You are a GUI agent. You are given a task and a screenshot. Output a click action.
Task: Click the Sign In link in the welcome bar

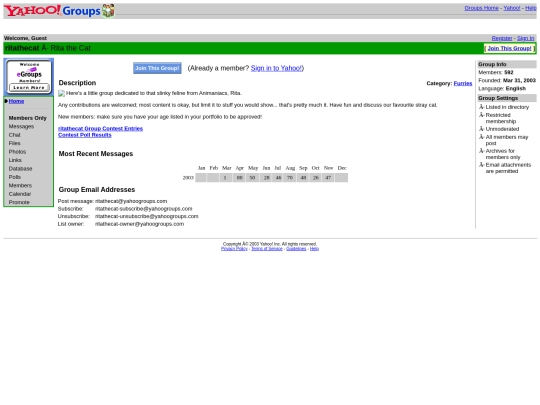[525, 38]
